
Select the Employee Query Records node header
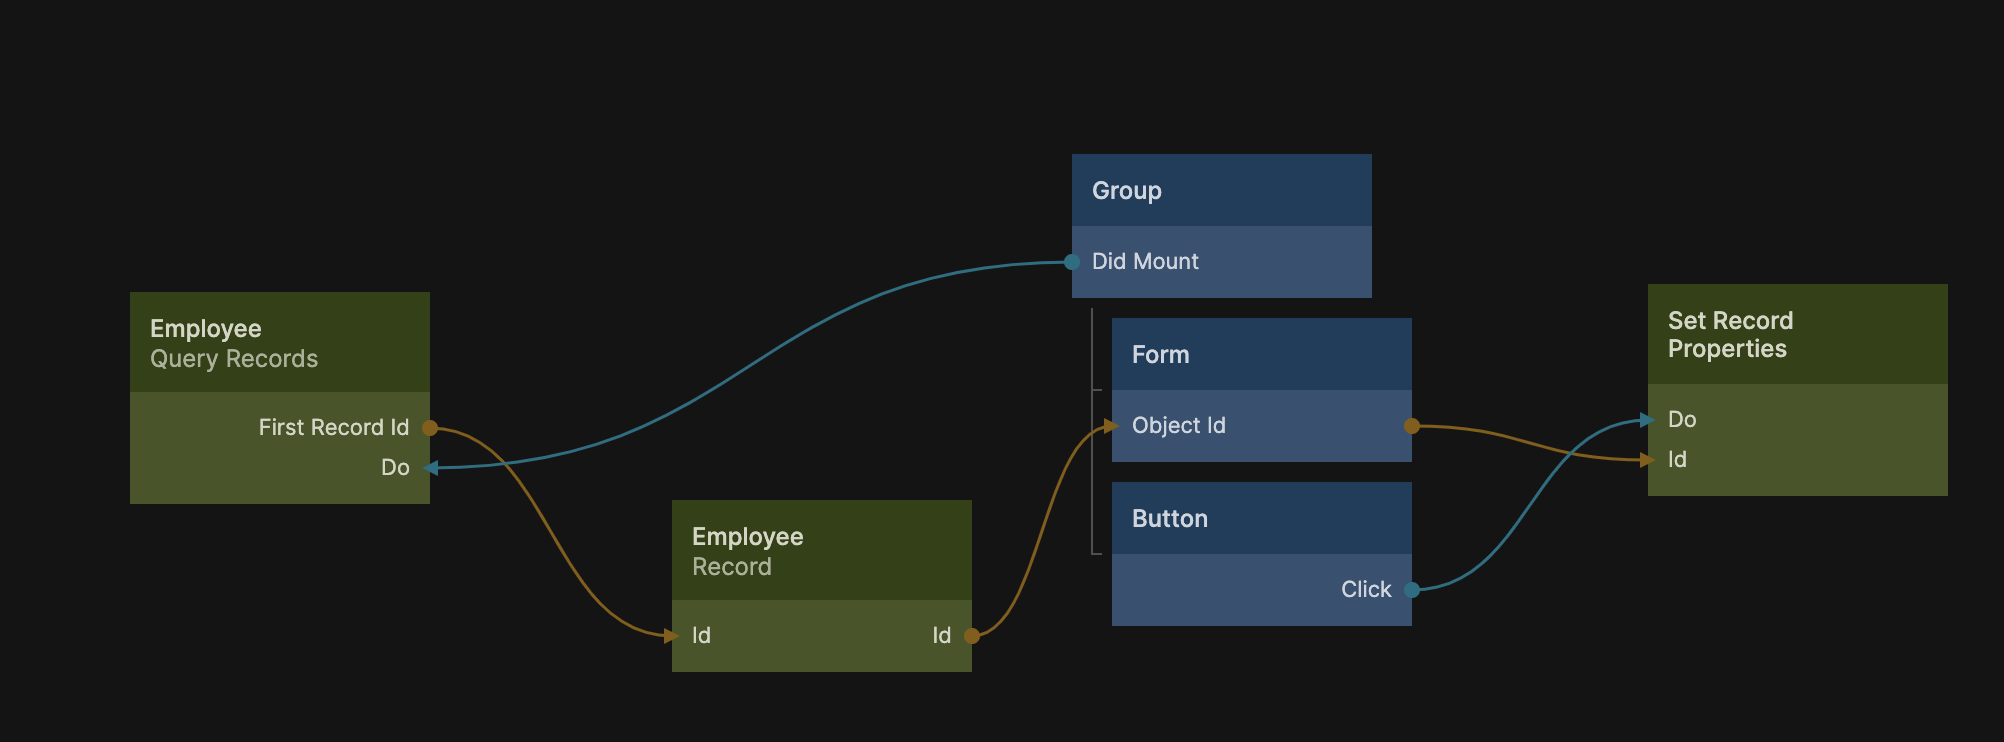click(280, 343)
